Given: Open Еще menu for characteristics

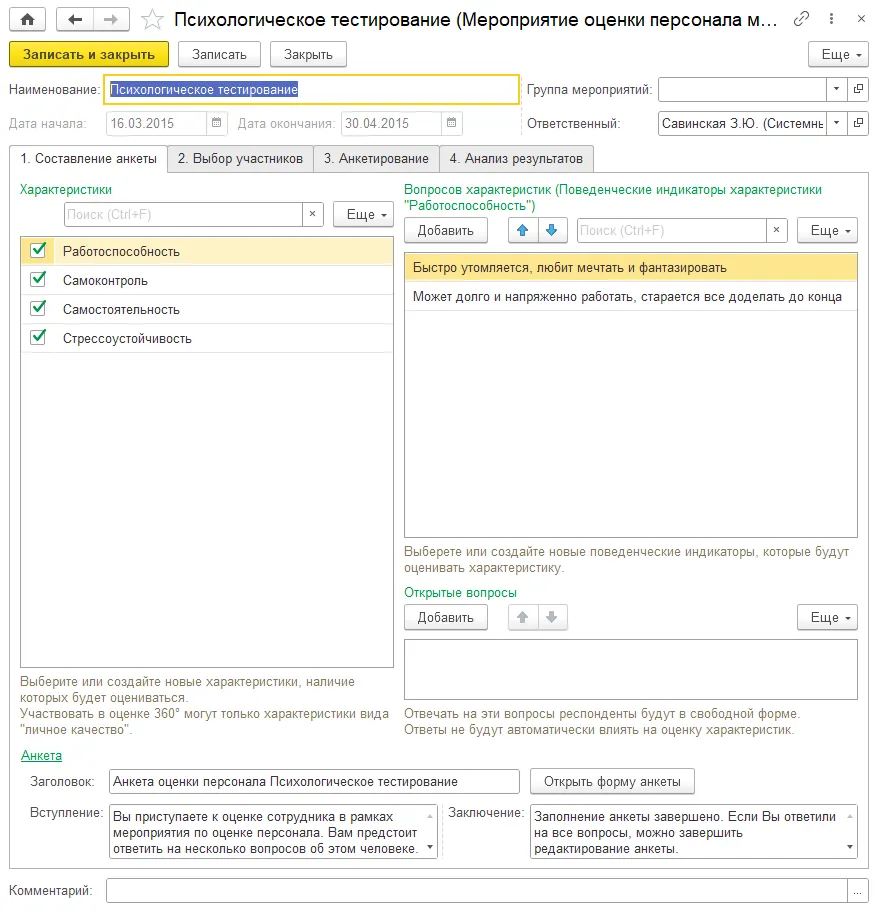Looking at the screenshot, I should [364, 215].
